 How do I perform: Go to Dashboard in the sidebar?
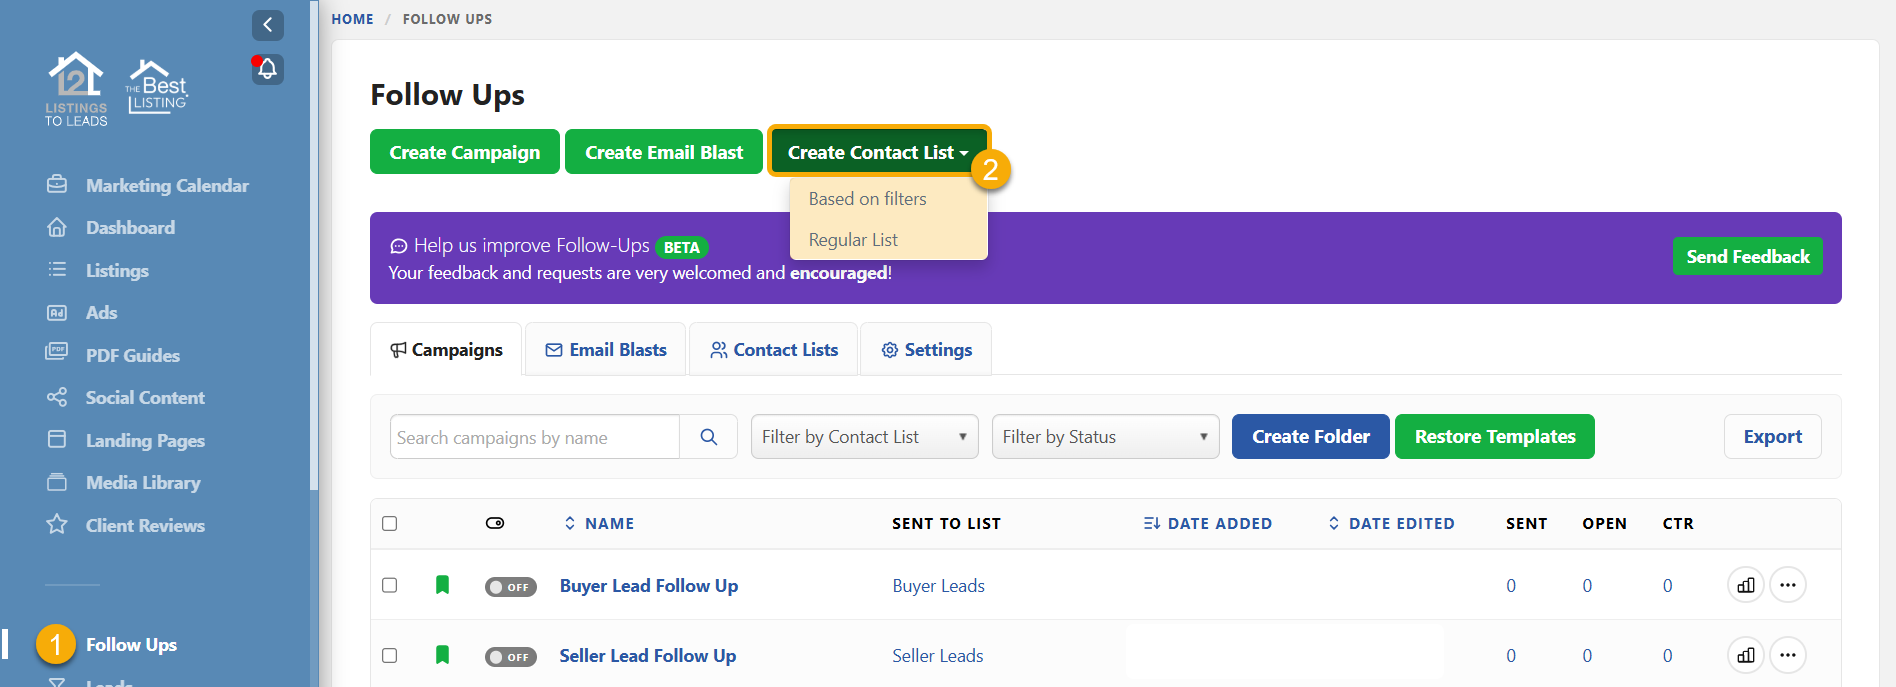[130, 228]
